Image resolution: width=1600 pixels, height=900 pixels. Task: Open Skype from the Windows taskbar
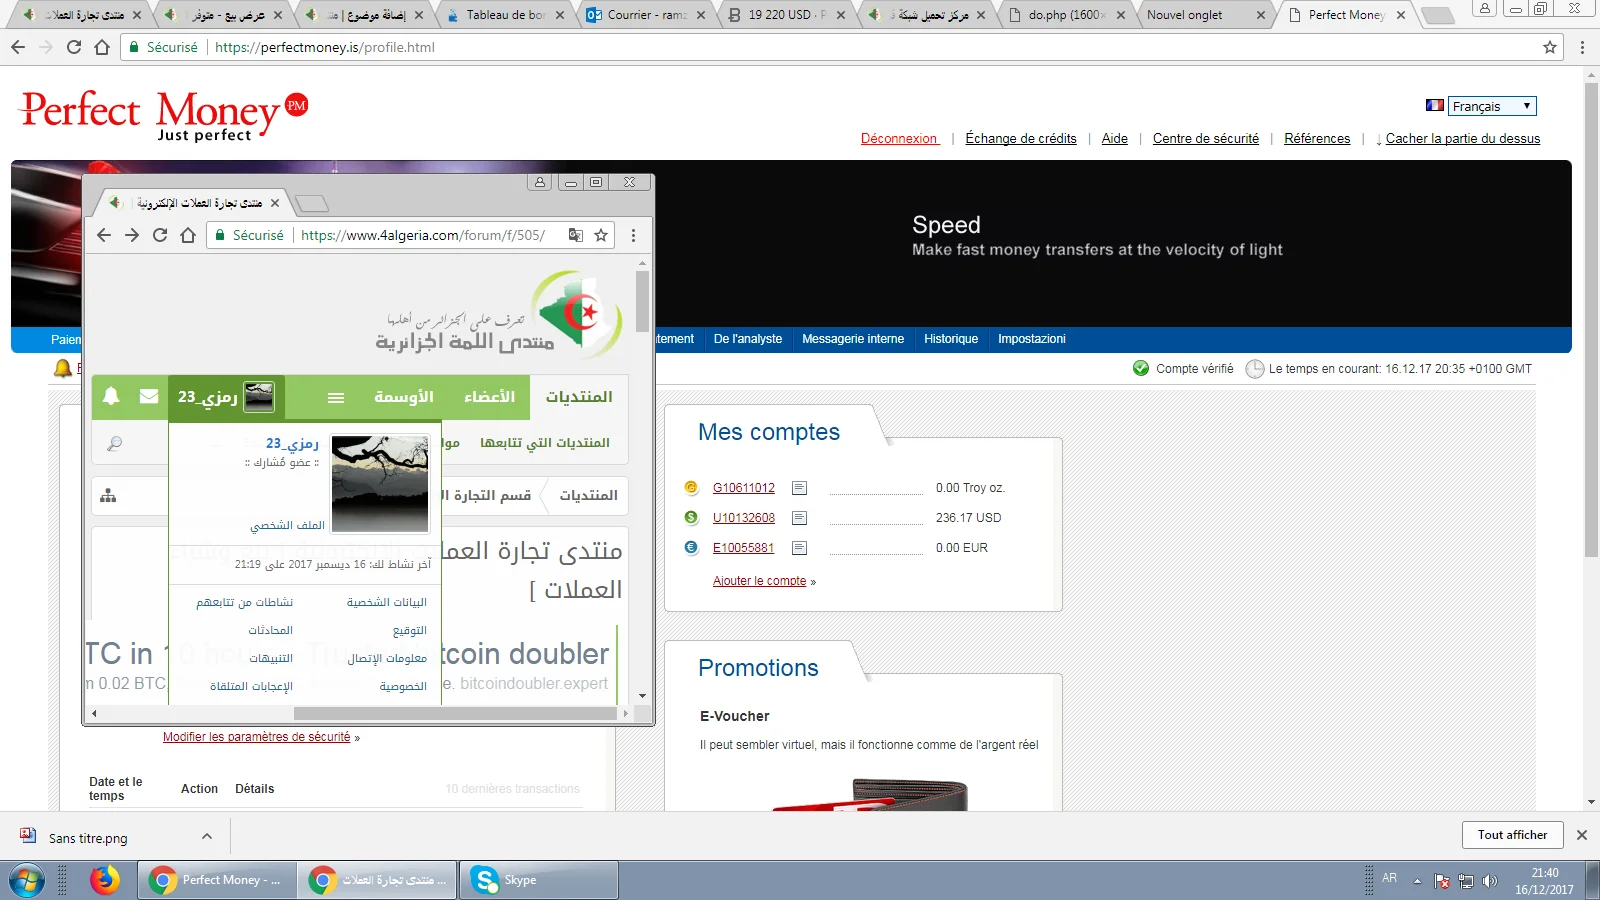[538, 880]
